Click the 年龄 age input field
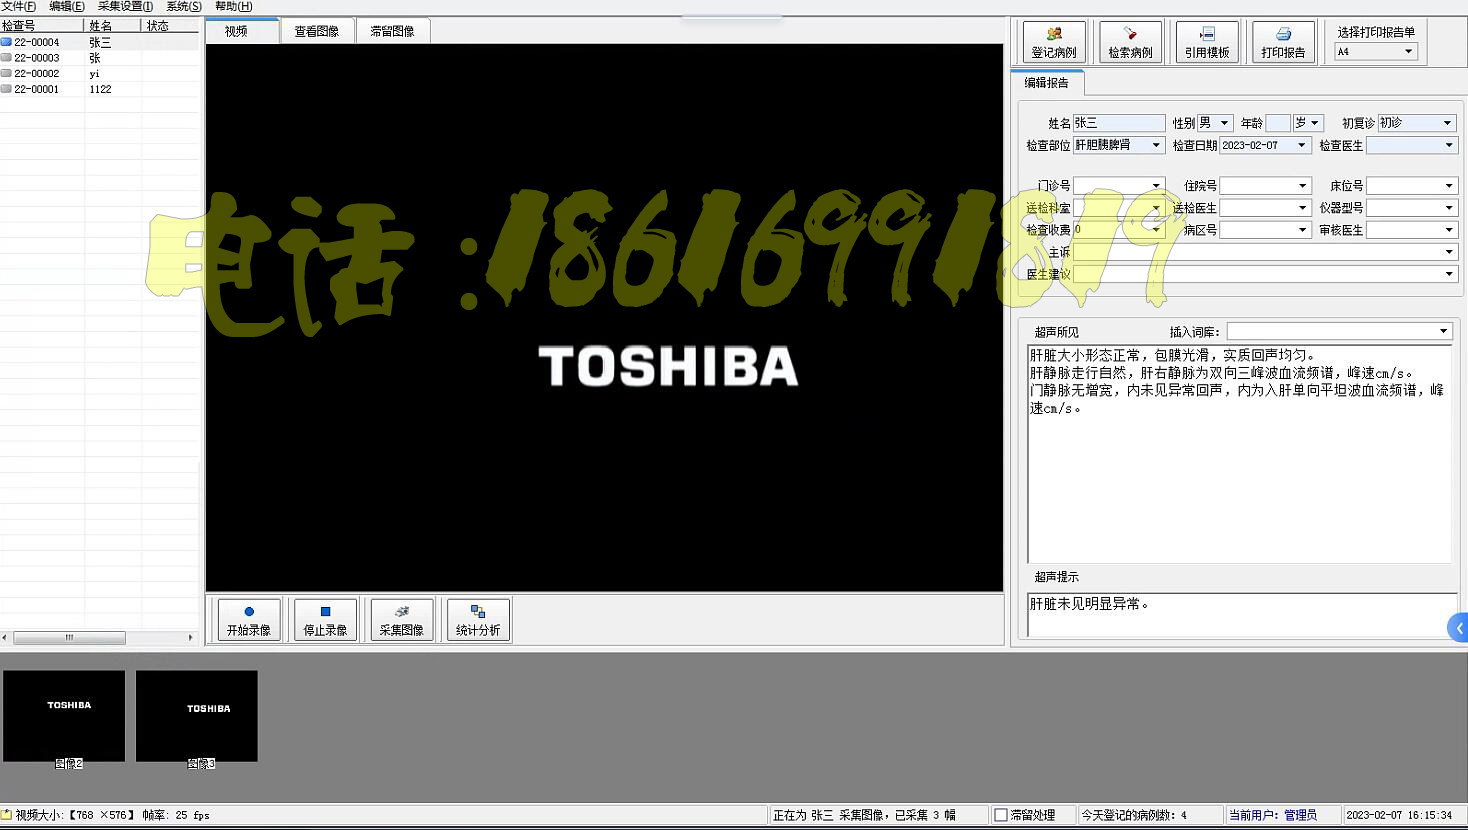This screenshot has width=1468, height=830. coord(1278,123)
